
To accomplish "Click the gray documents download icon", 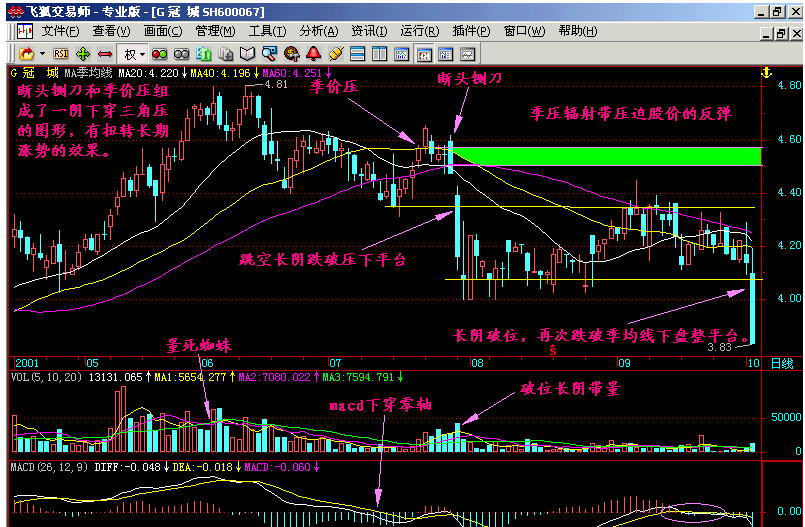I will (226, 54).
